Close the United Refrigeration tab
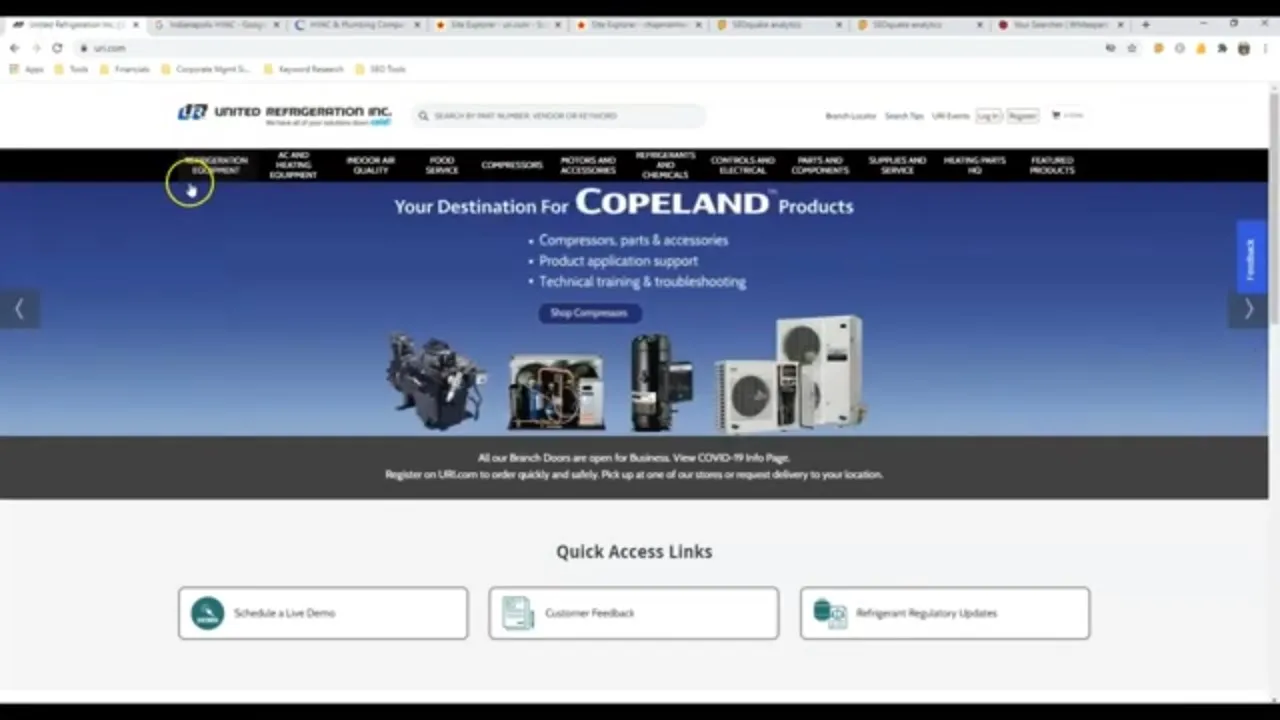This screenshot has height=720, width=1280. [x=136, y=24]
